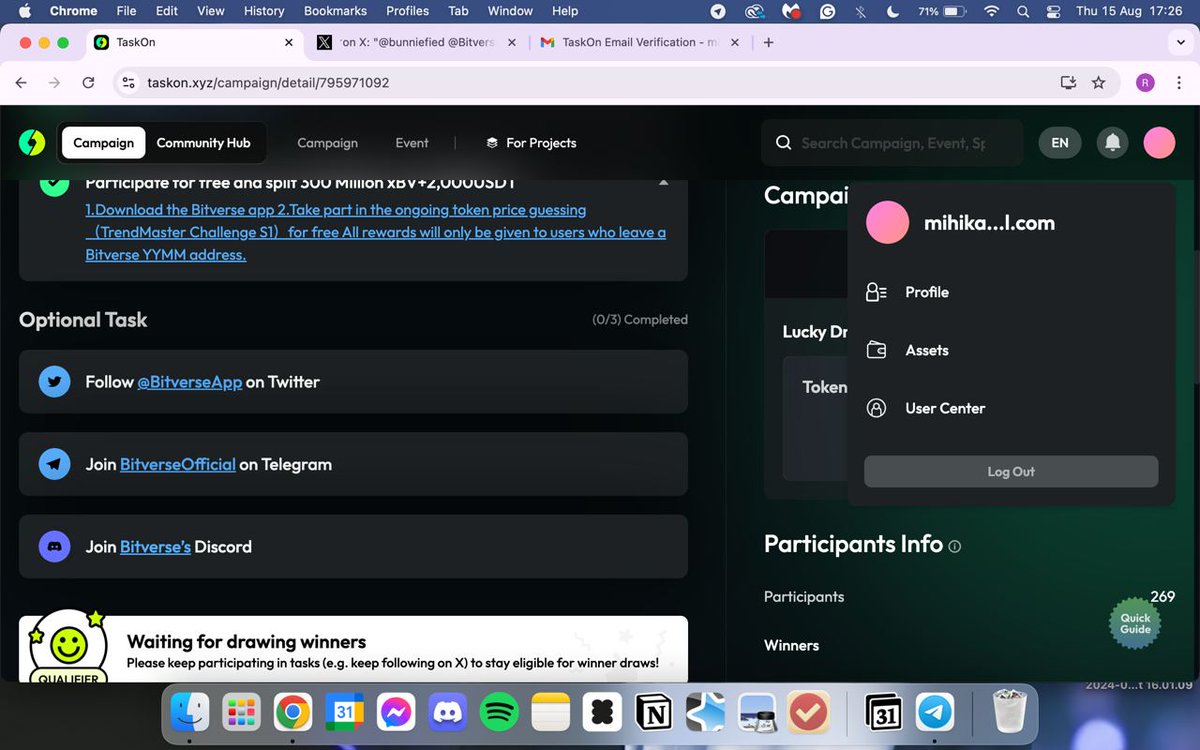Click the pink profile avatar in header
The height and width of the screenshot is (750, 1200).
point(1159,143)
